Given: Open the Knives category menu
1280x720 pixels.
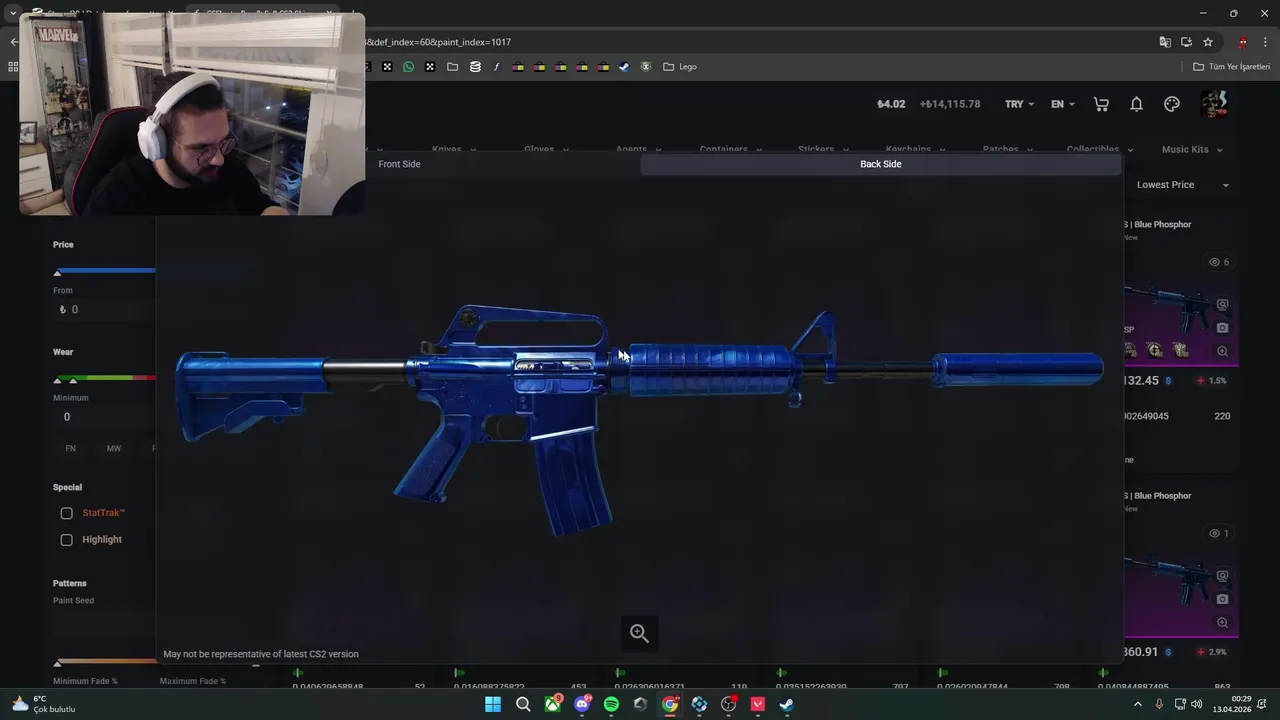Looking at the screenshot, I should pos(454,150).
